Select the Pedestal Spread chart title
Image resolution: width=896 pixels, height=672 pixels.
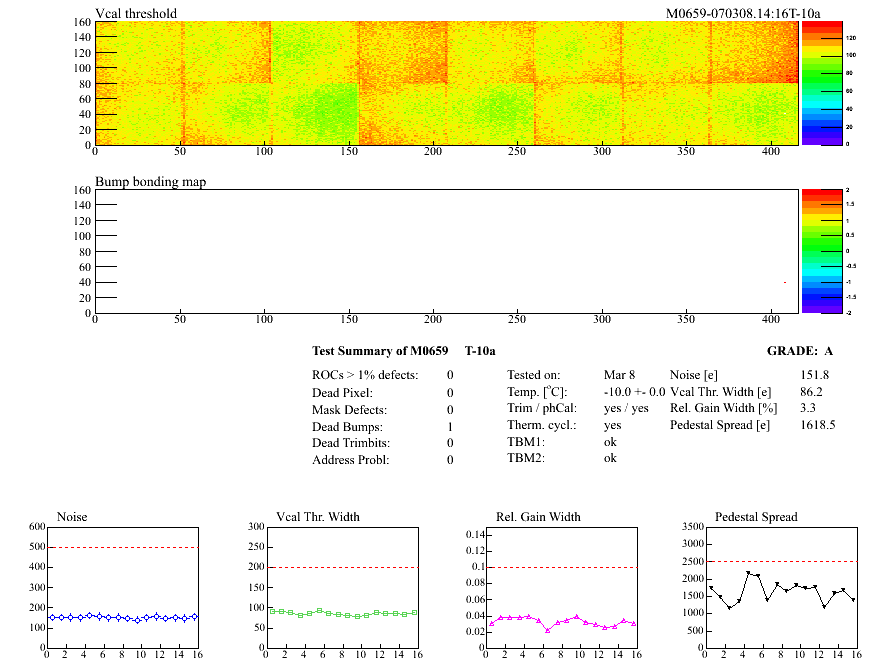pos(756,517)
